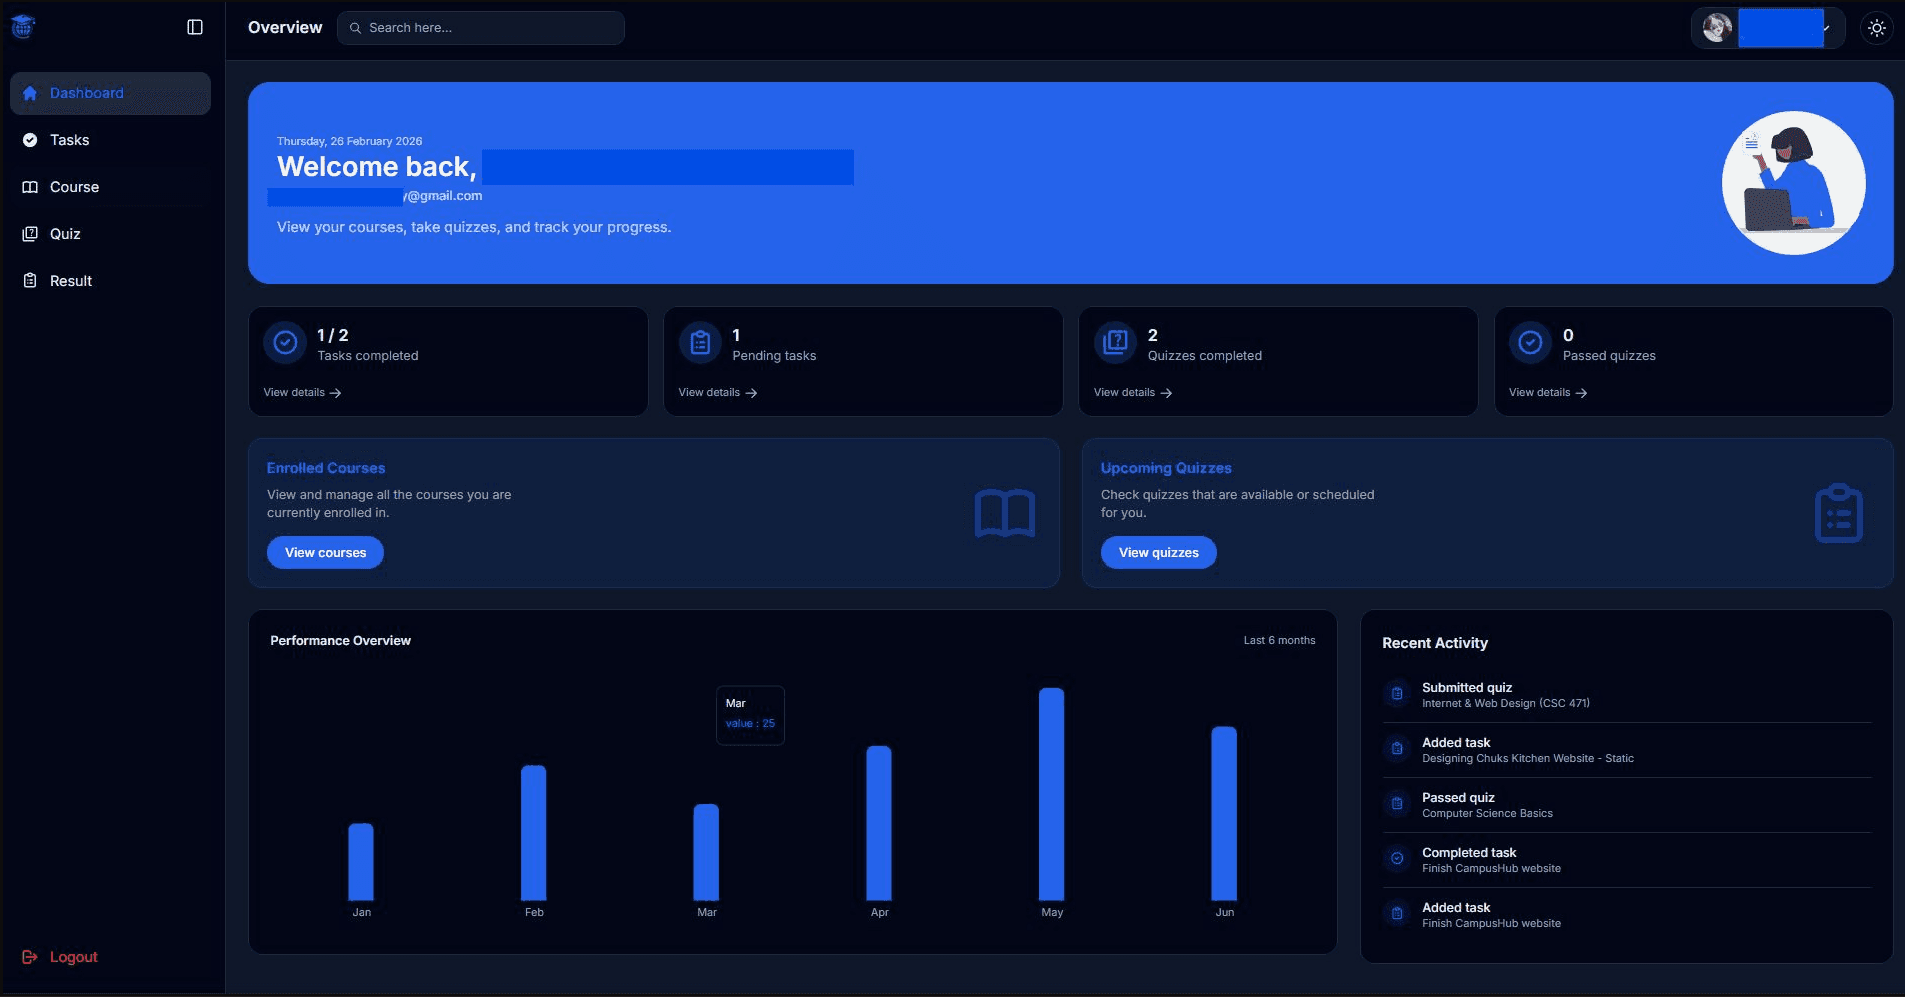Select Dashboard in the sidebar

tap(110, 93)
